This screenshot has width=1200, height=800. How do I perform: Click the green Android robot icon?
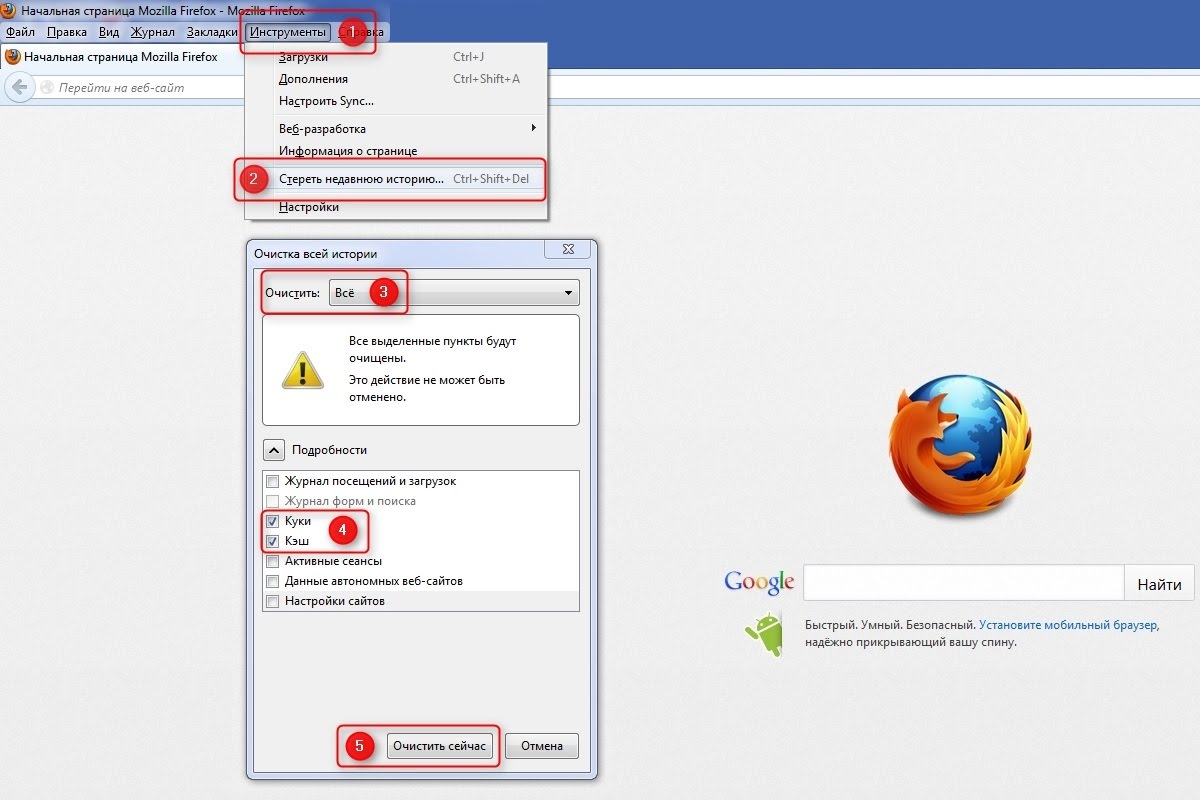(x=763, y=633)
